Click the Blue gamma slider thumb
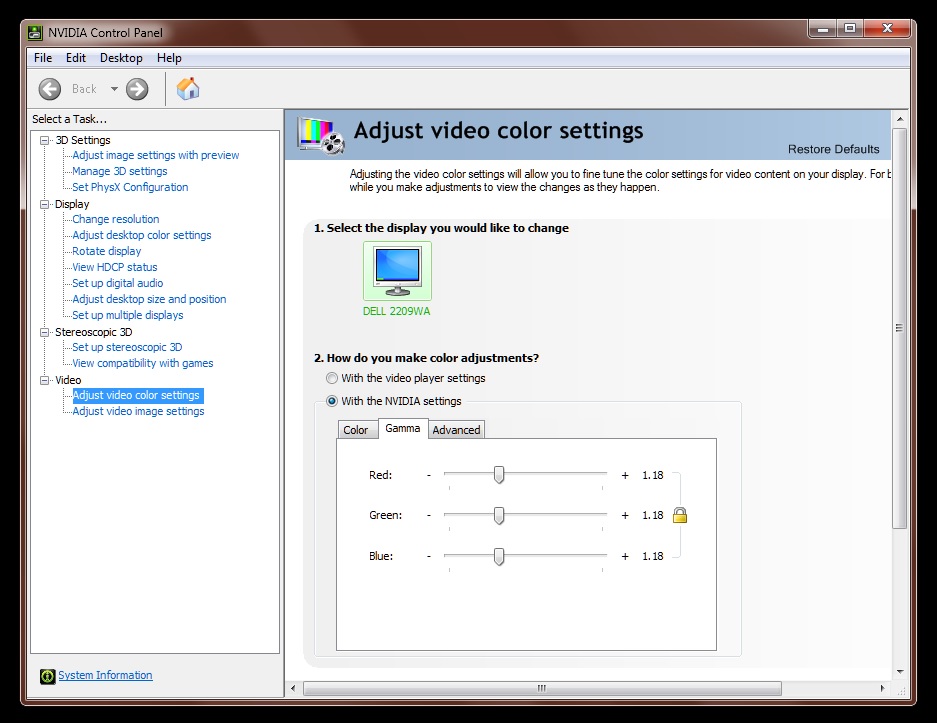This screenshot has height=723, width=937. pos(499,556)
